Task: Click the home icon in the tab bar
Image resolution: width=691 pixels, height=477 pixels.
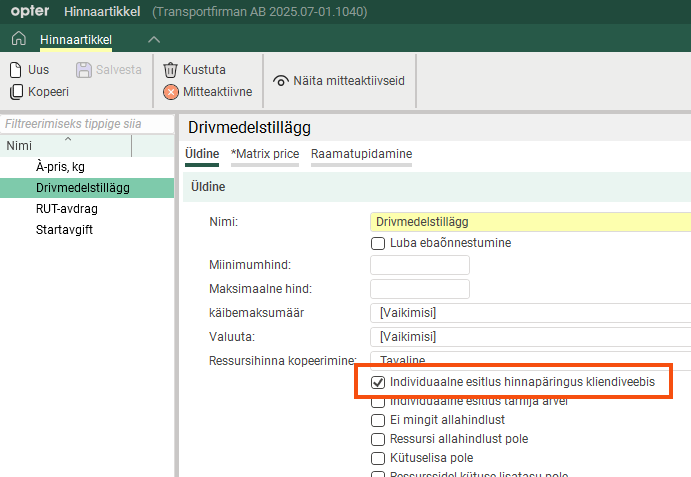Action: (x=18, y=39)
